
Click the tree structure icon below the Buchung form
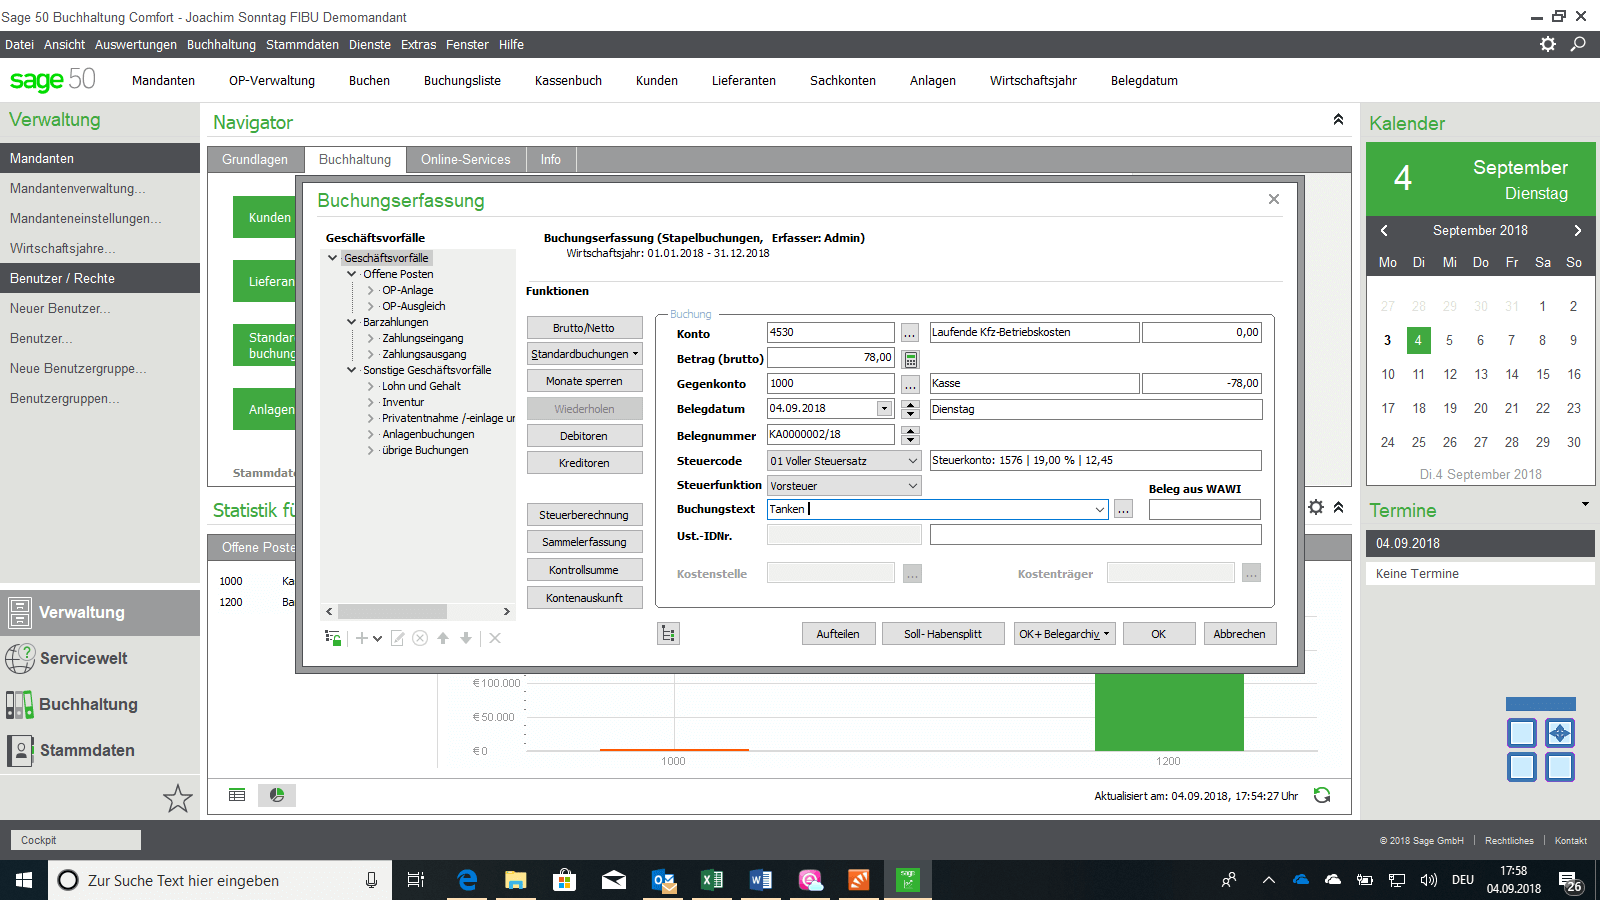coord(669,634)
